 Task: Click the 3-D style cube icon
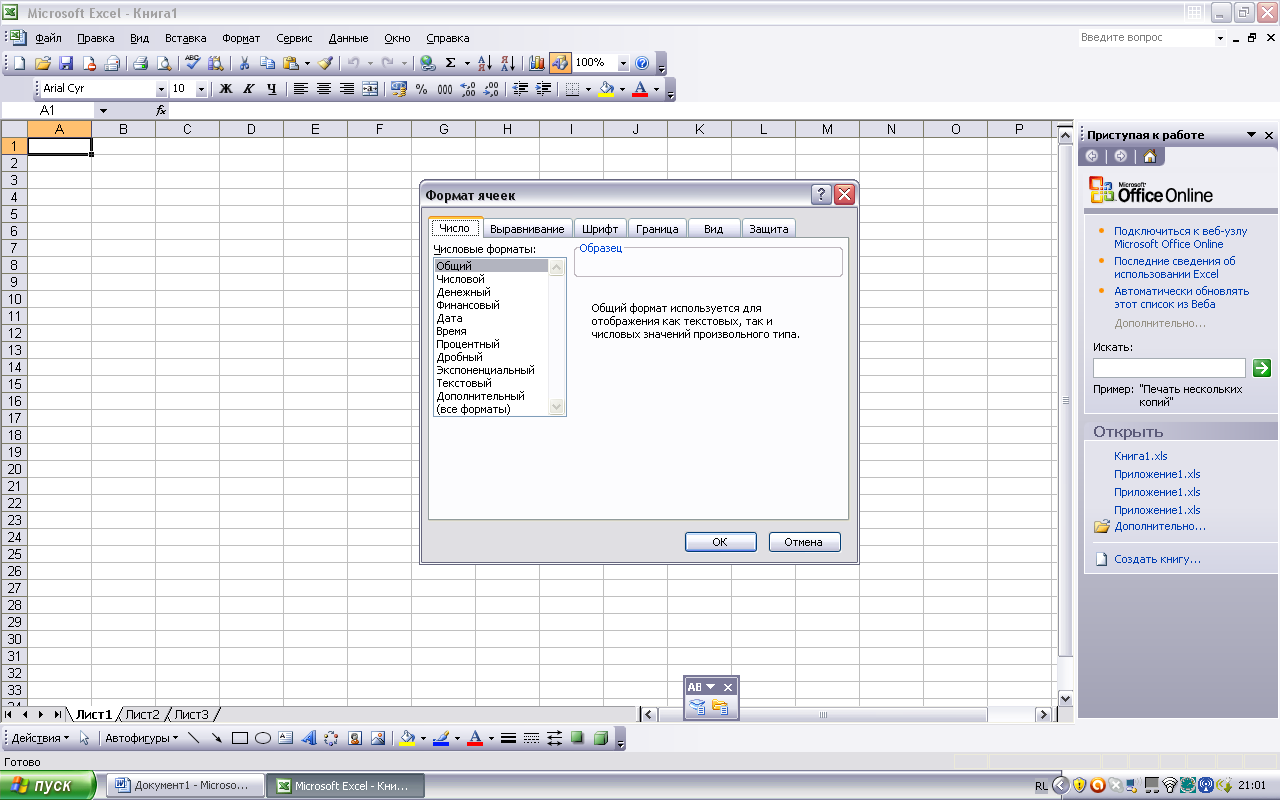click(x=601, y=739)
